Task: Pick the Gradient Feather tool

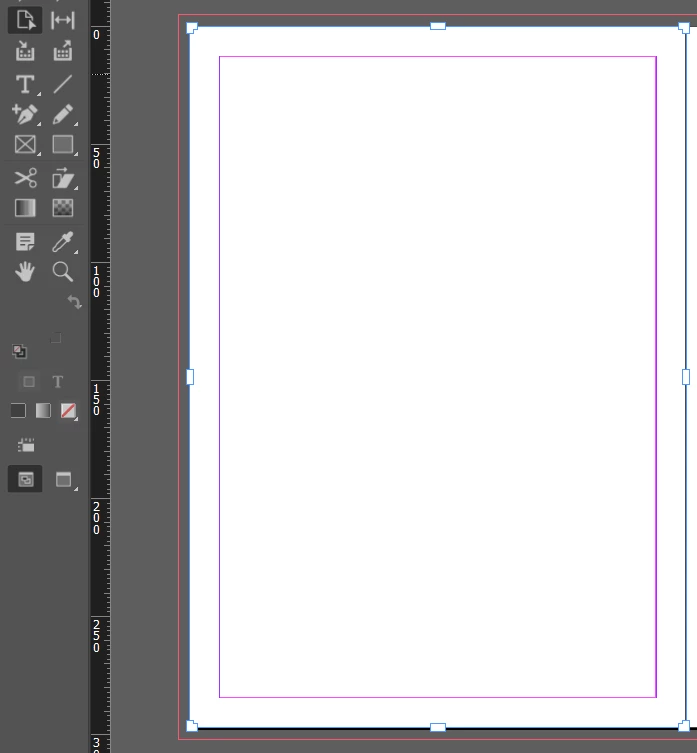Action: [x=63, y=208]
